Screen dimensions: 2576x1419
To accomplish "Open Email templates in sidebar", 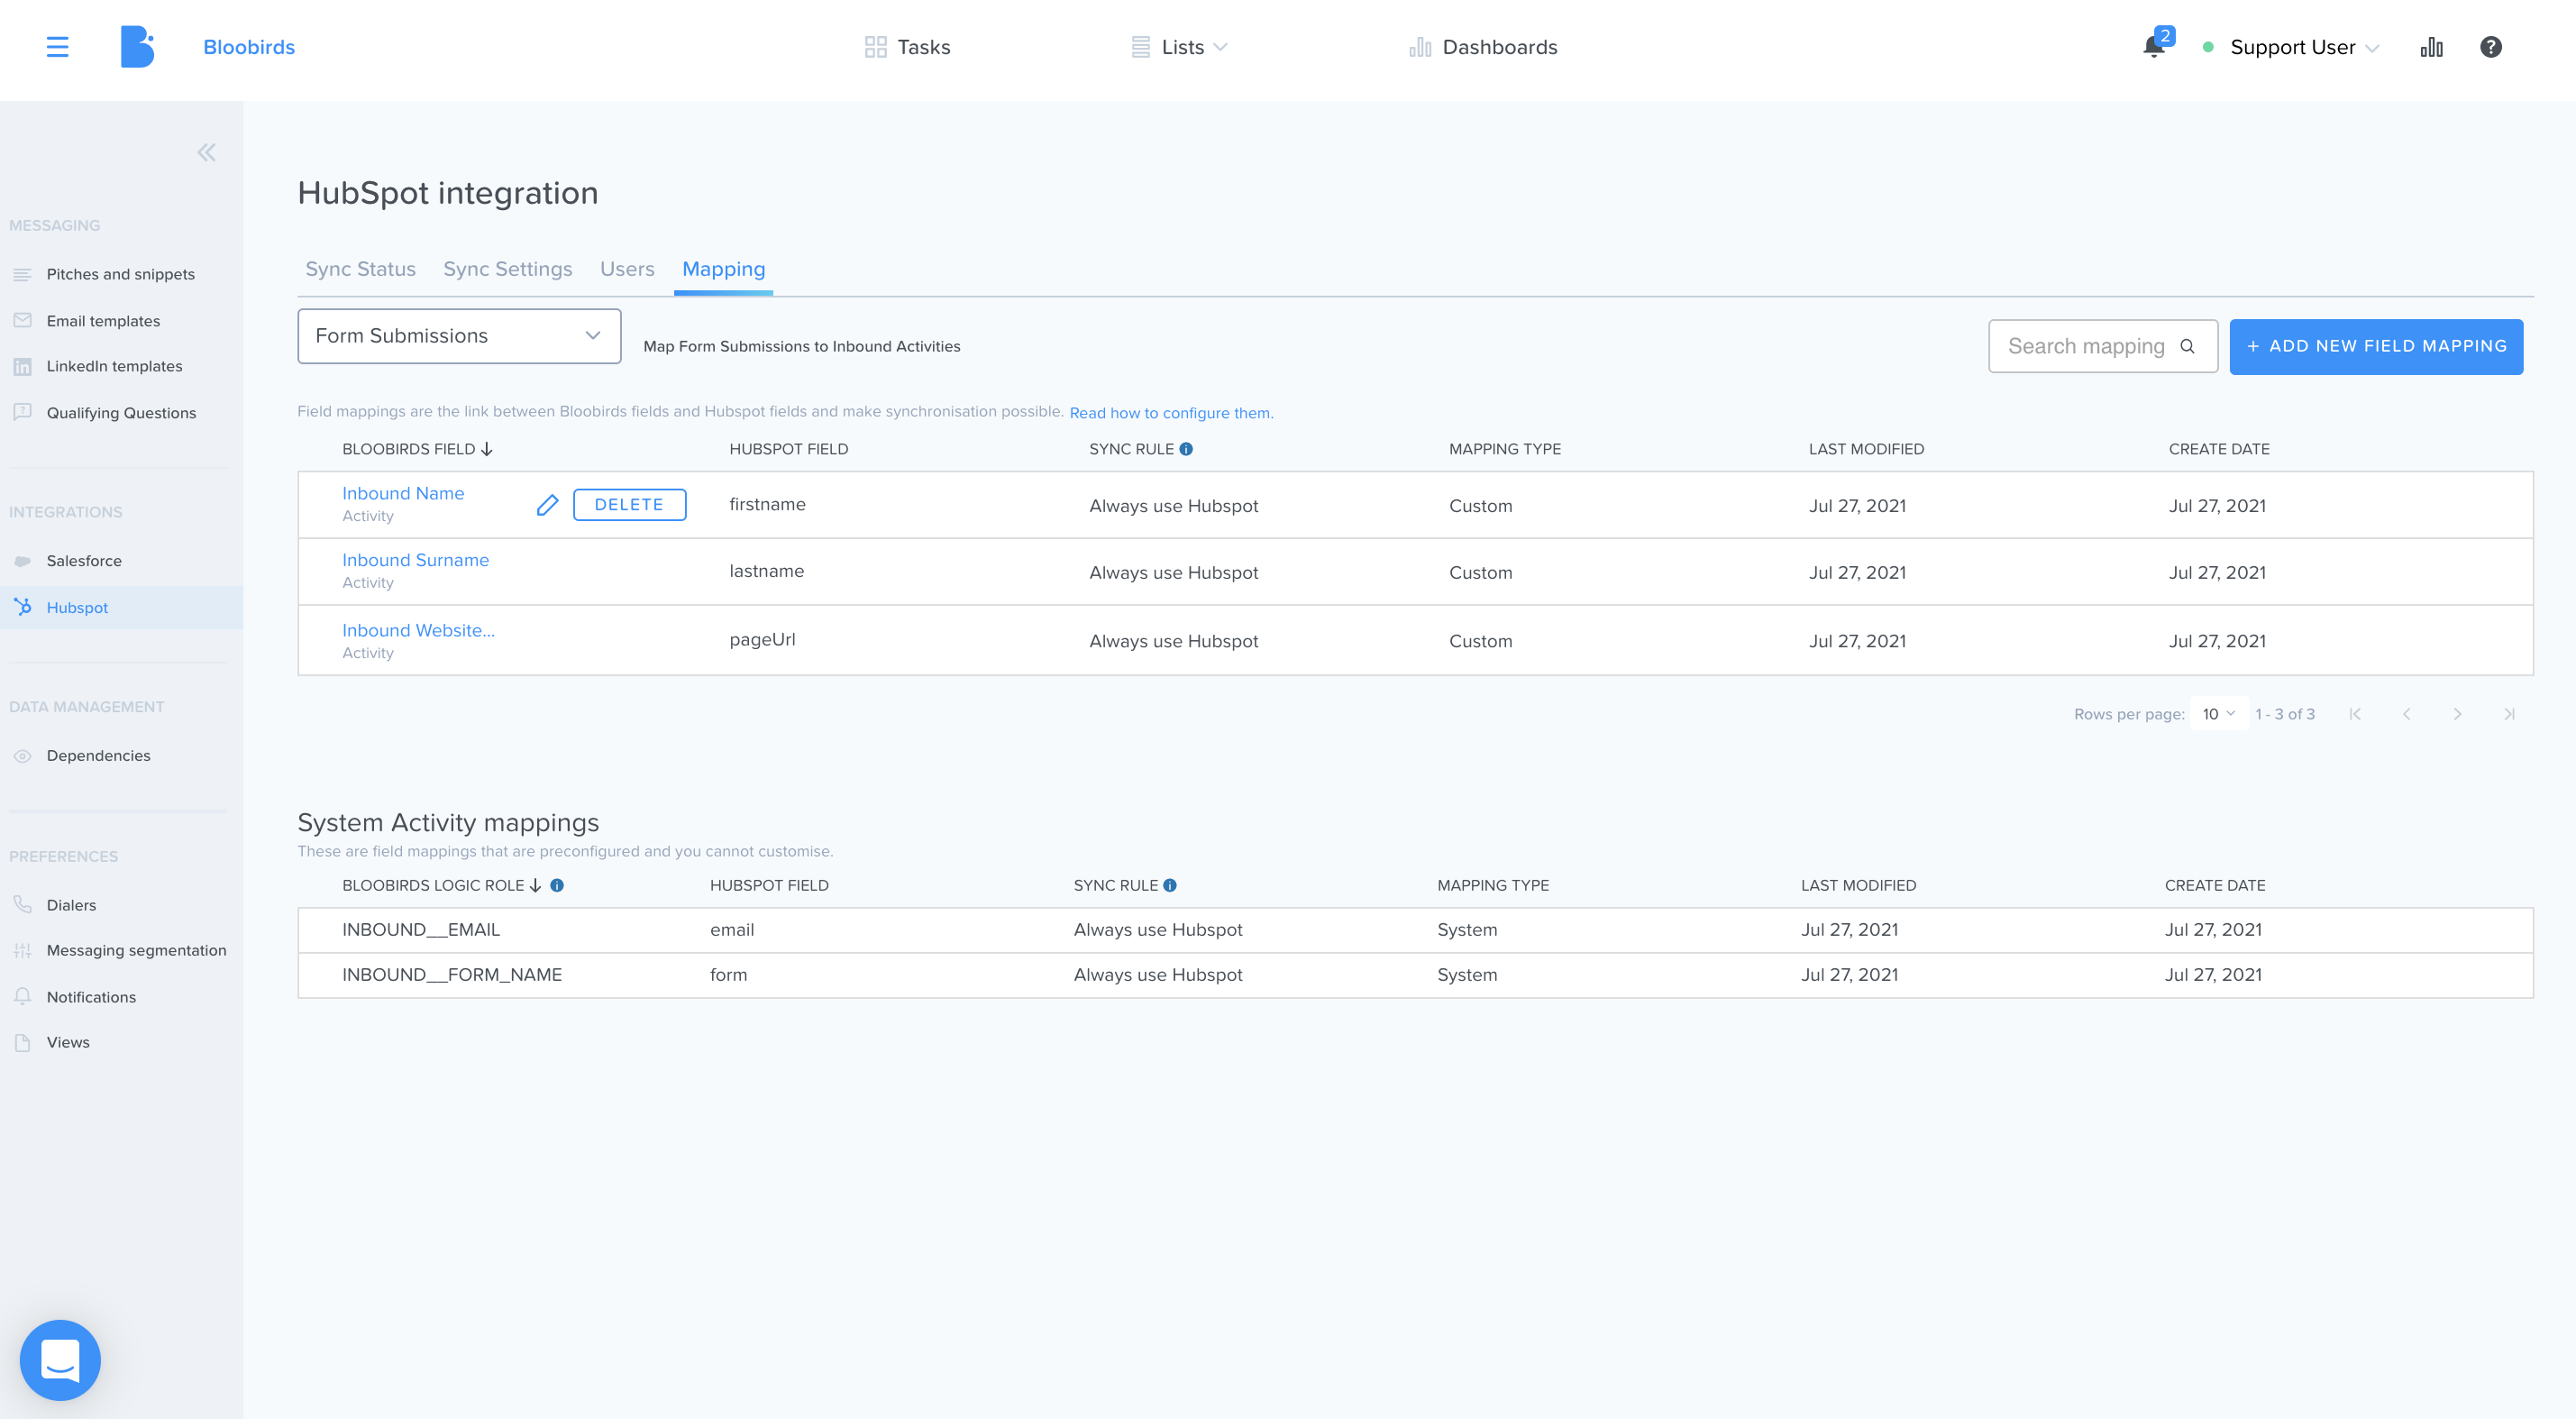I will [x=103, y=321].
